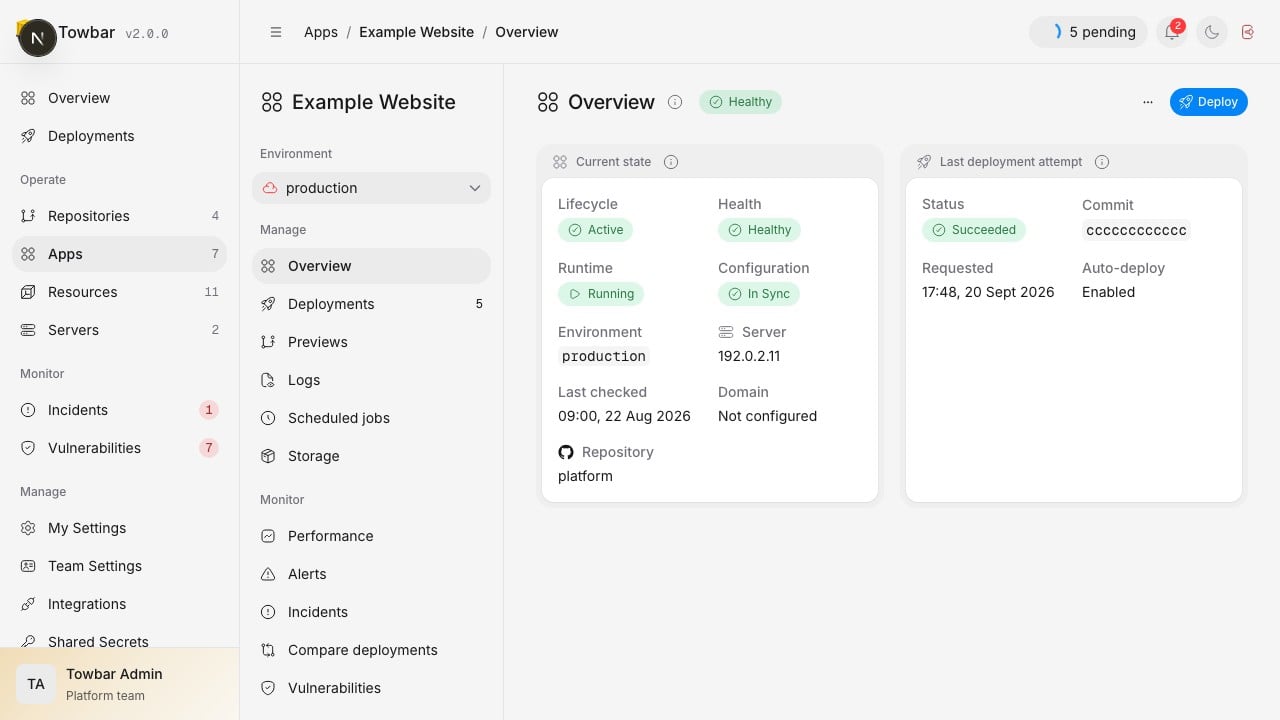Click the GitHub icon beside Repository
1280x720 pixels.
(x=566, y=452)
